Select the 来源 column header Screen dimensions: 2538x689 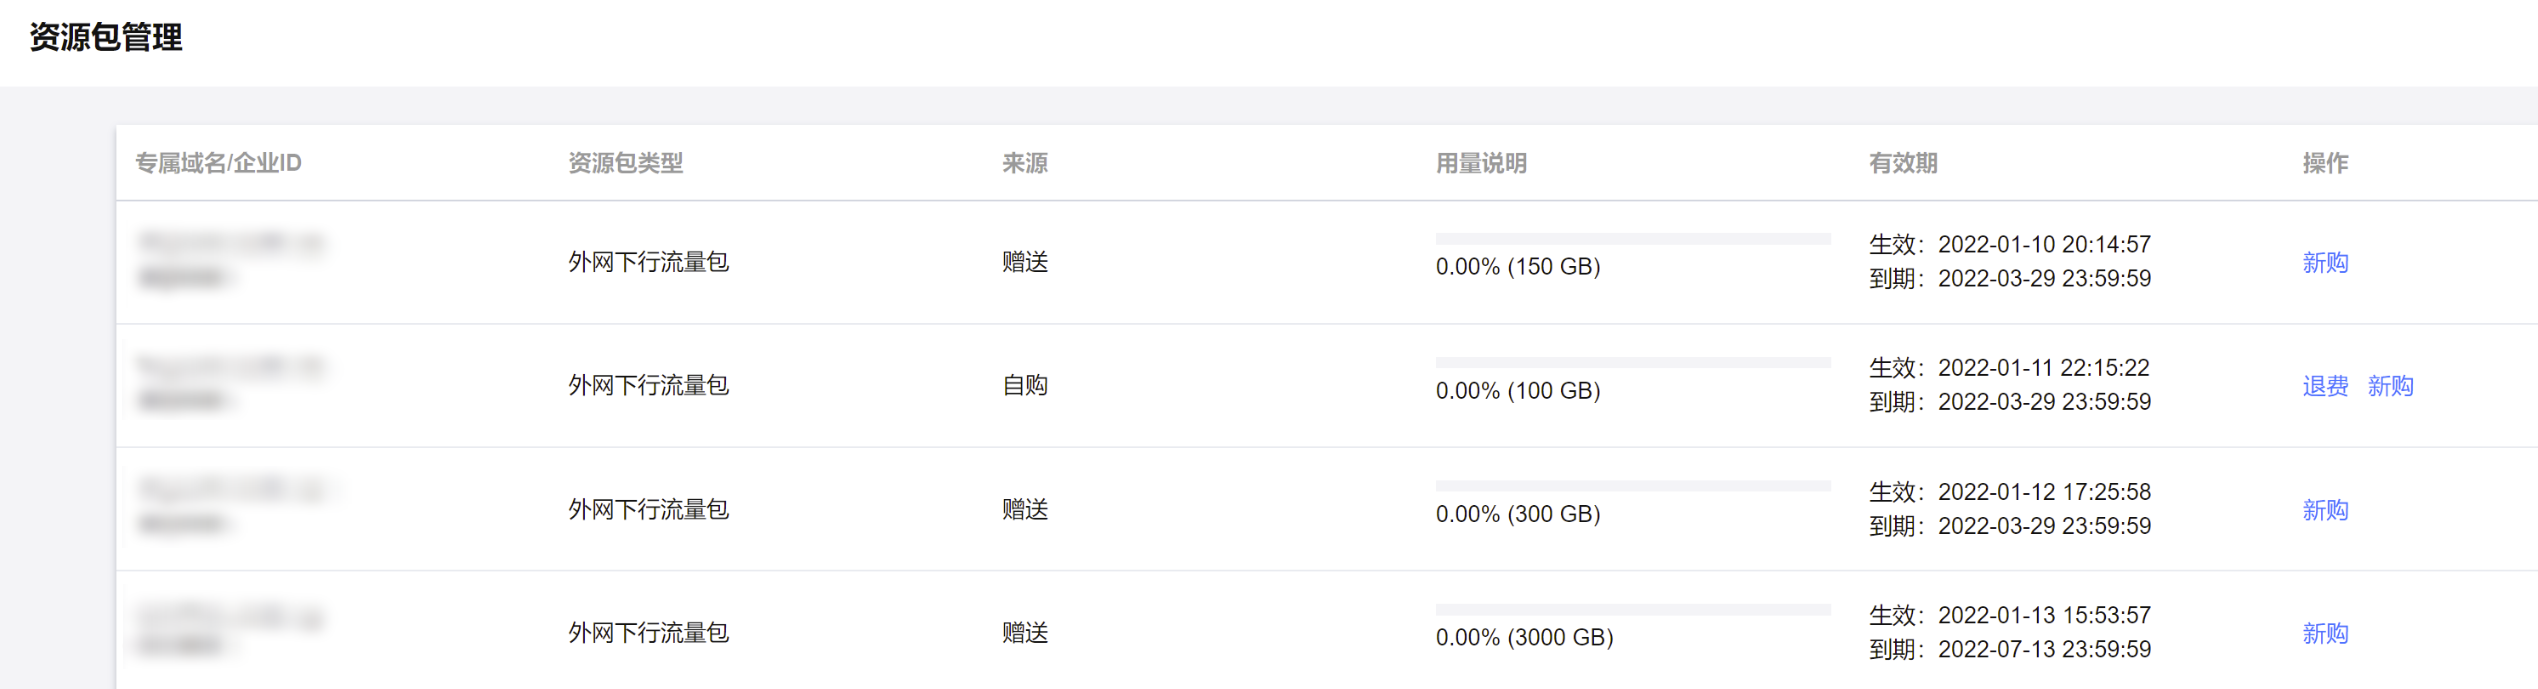[x=1024, y=163]
